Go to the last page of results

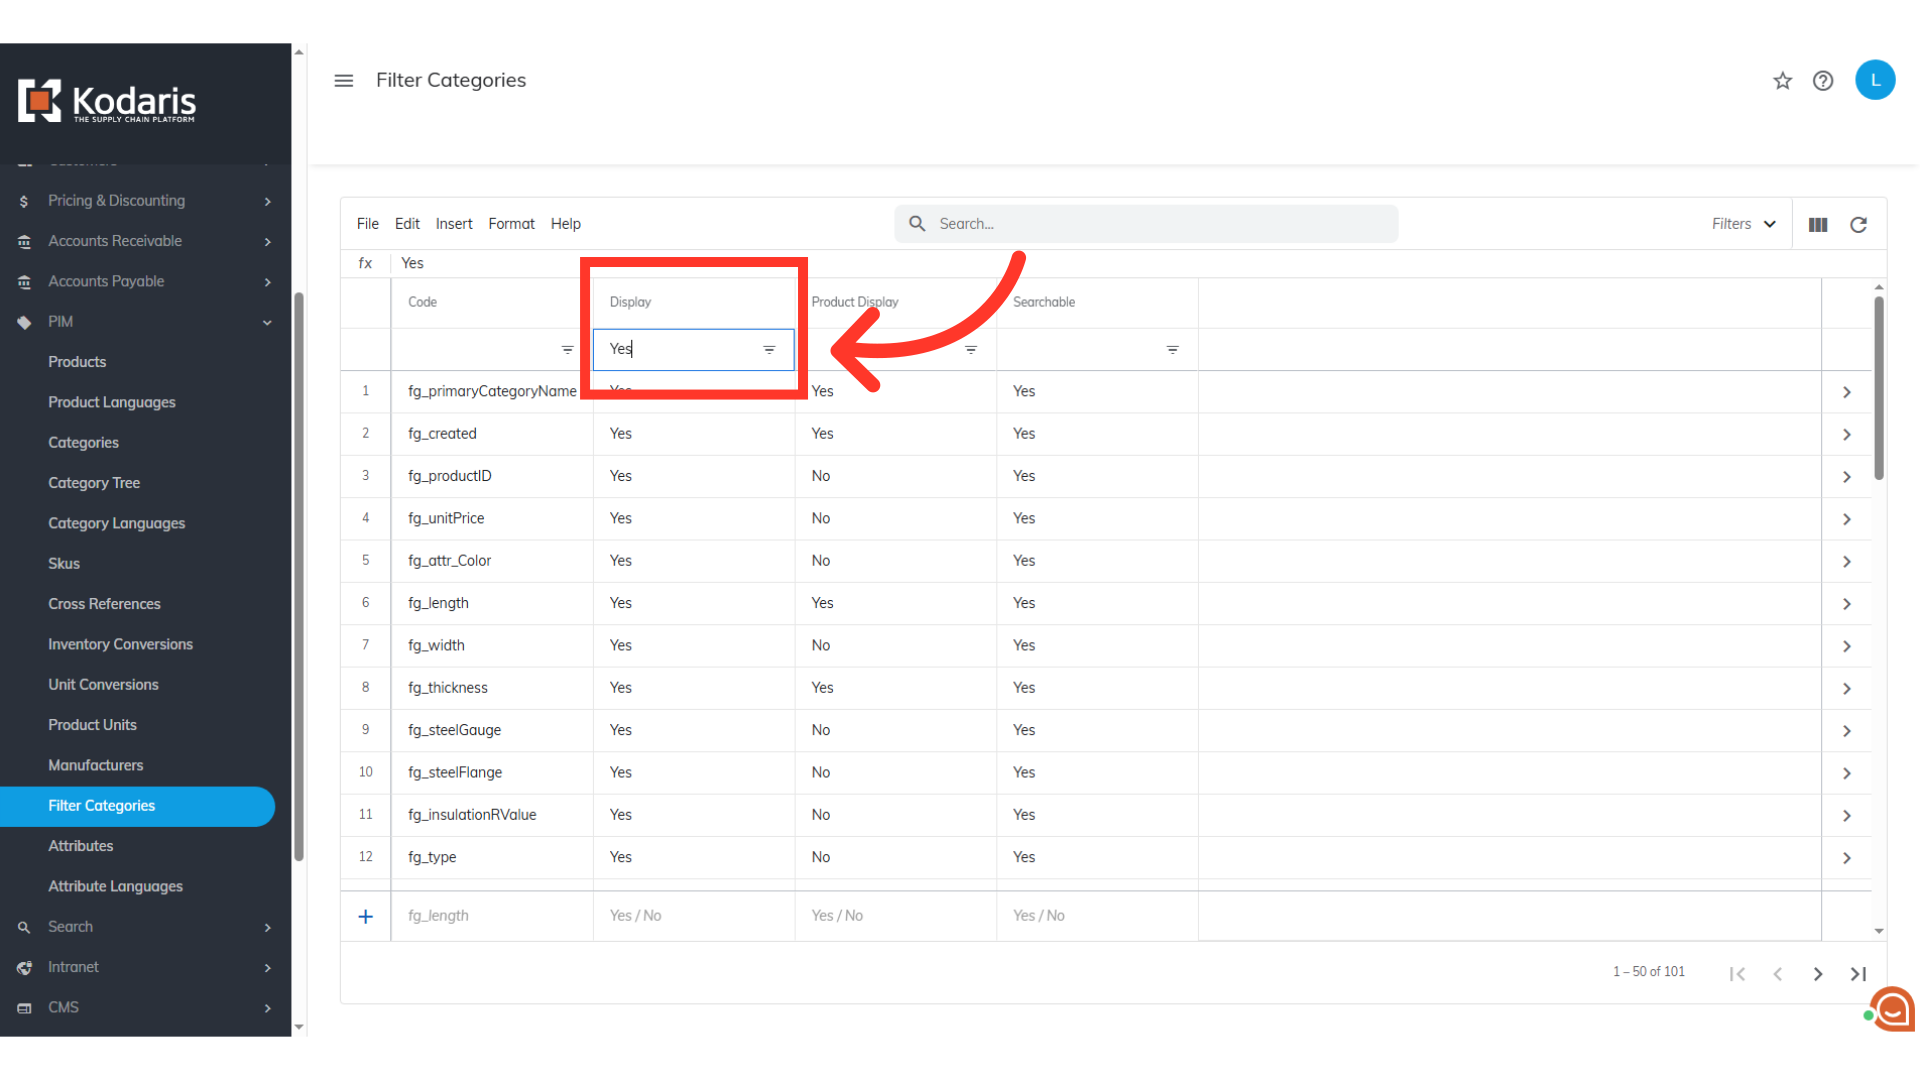click(1858, 974)
